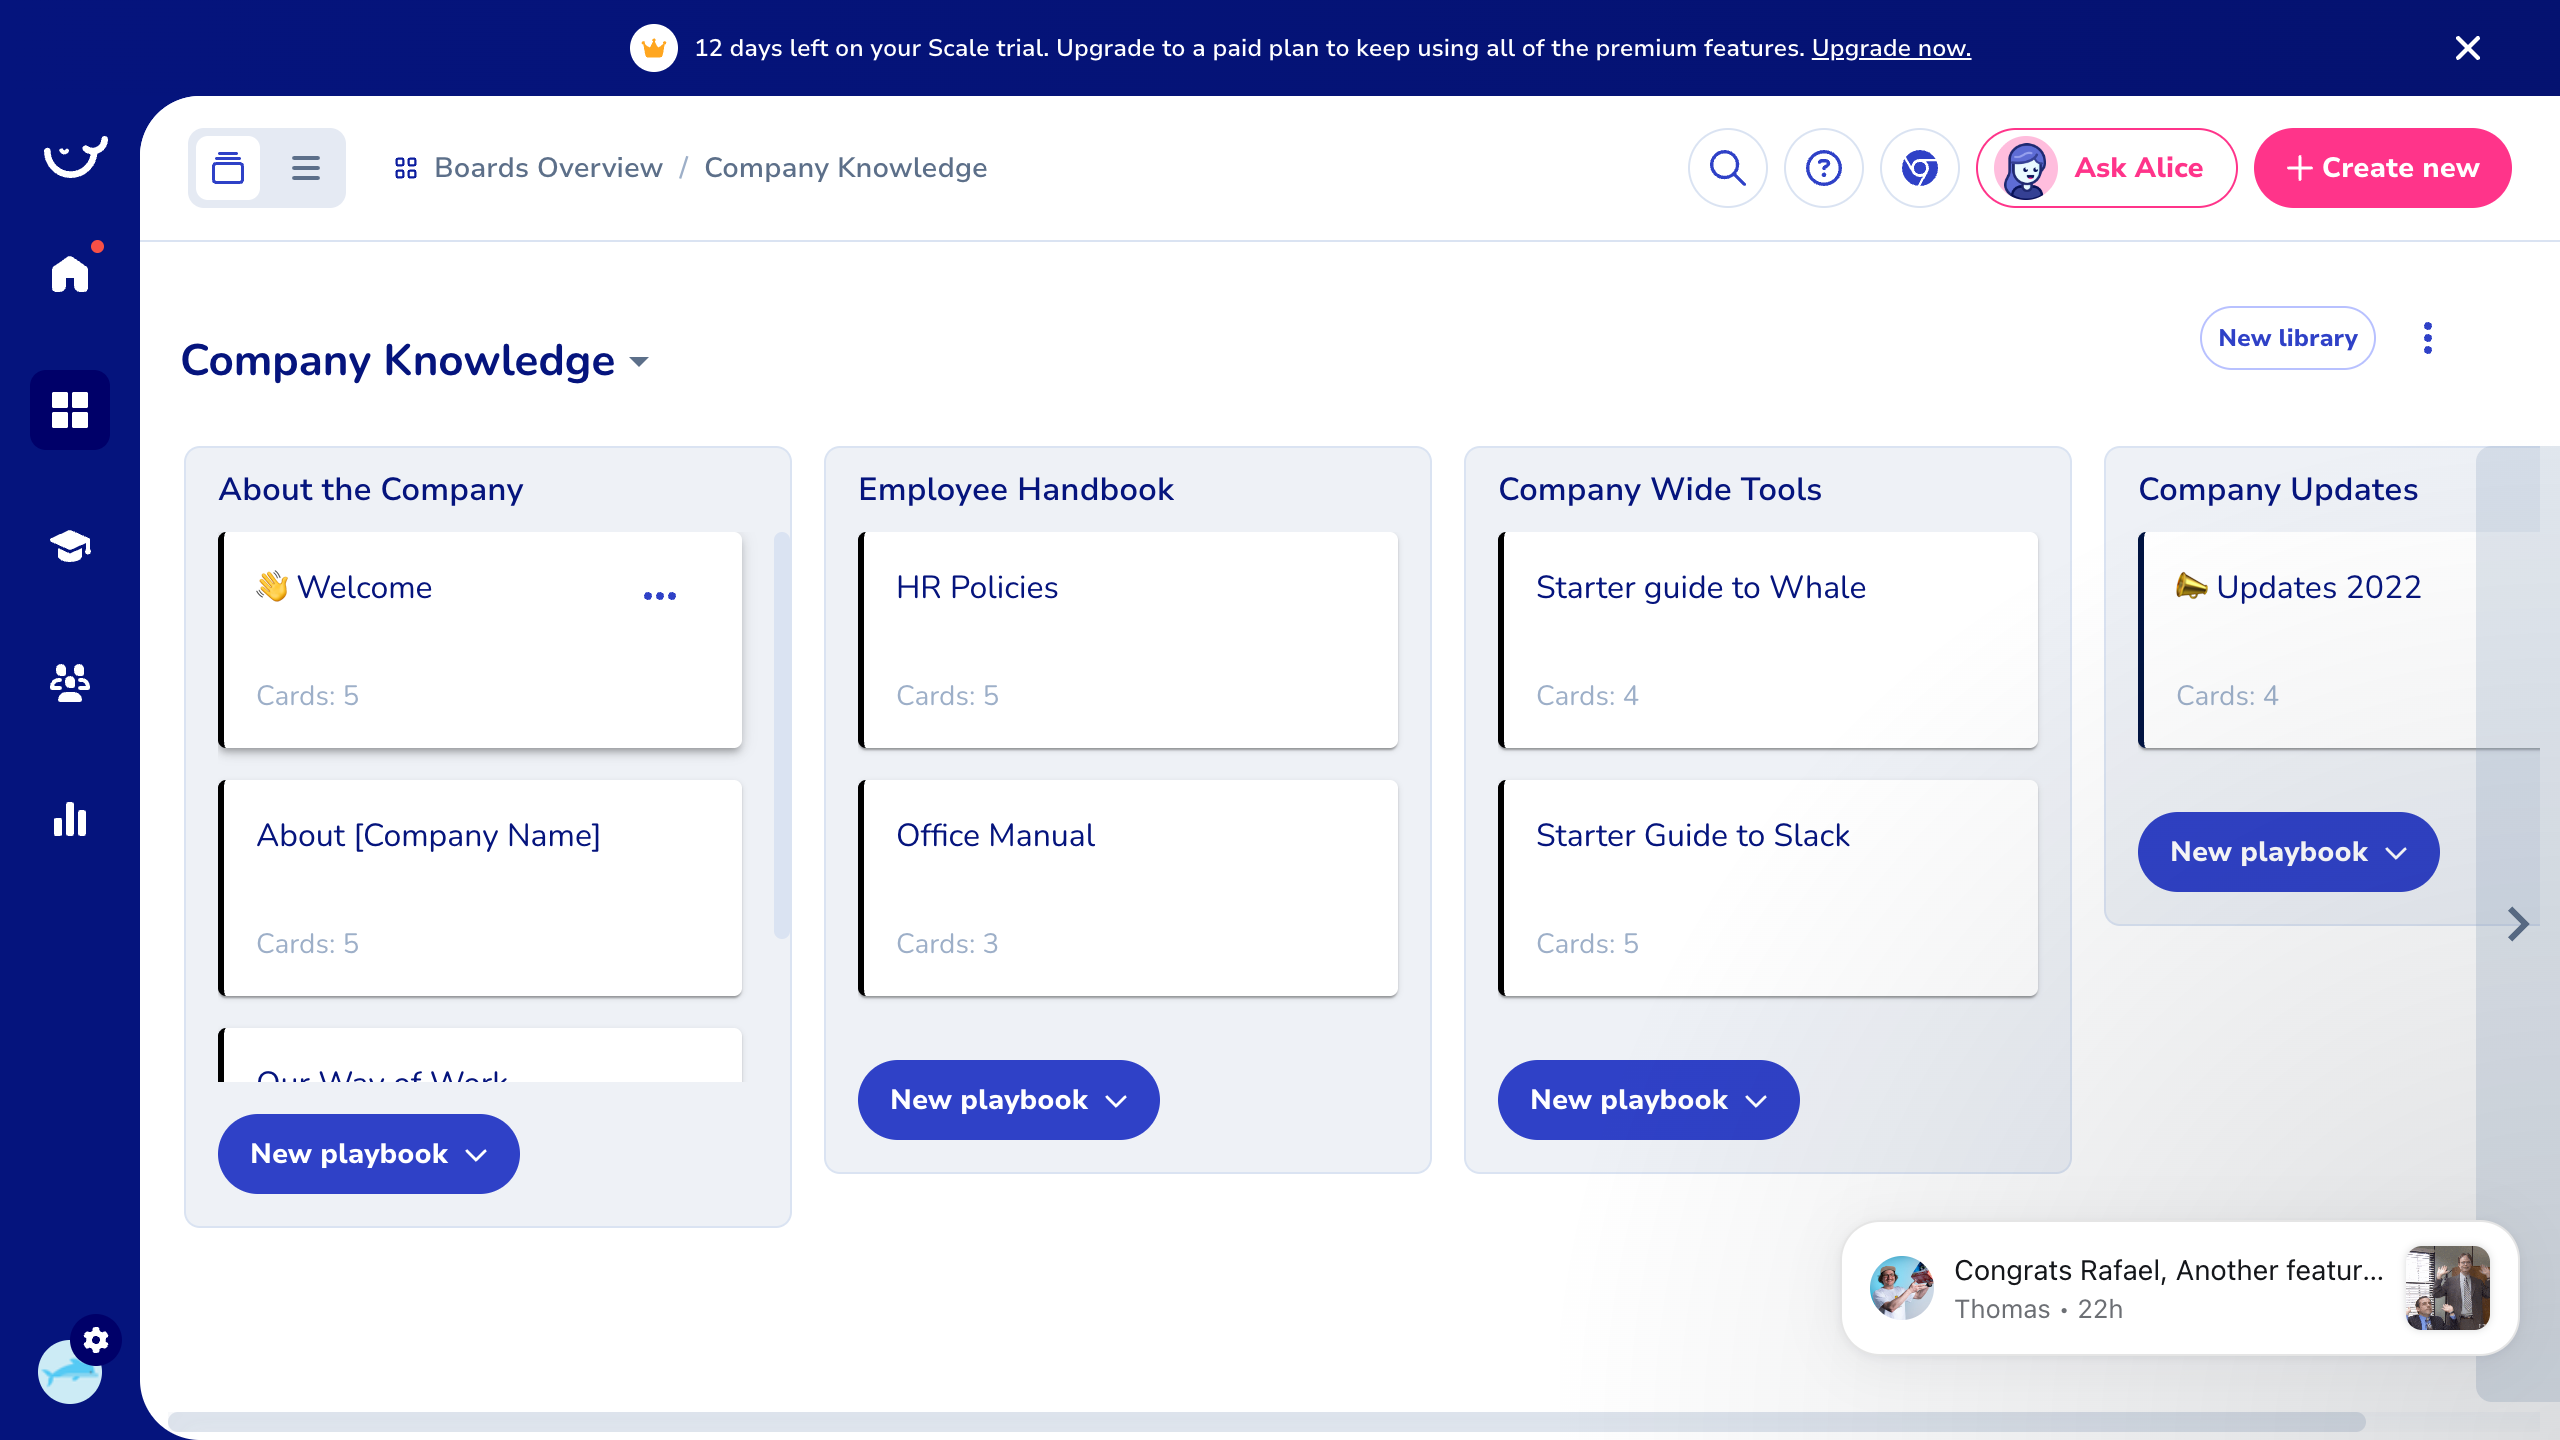
Task: Click the graduation cap training icon
Action: point(70,546)
